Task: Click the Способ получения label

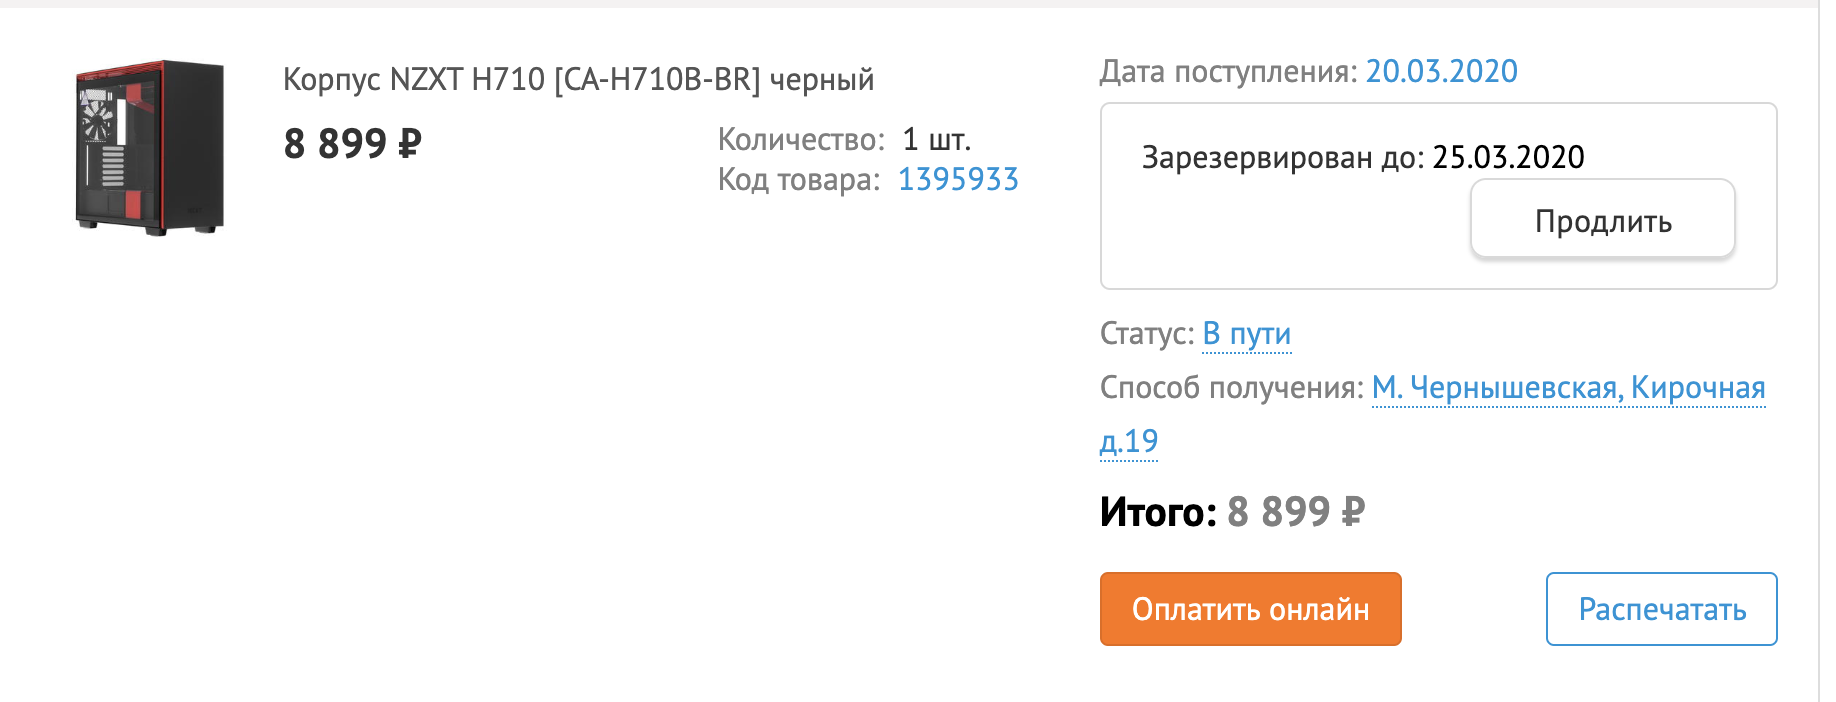Action: point(1231,387)
